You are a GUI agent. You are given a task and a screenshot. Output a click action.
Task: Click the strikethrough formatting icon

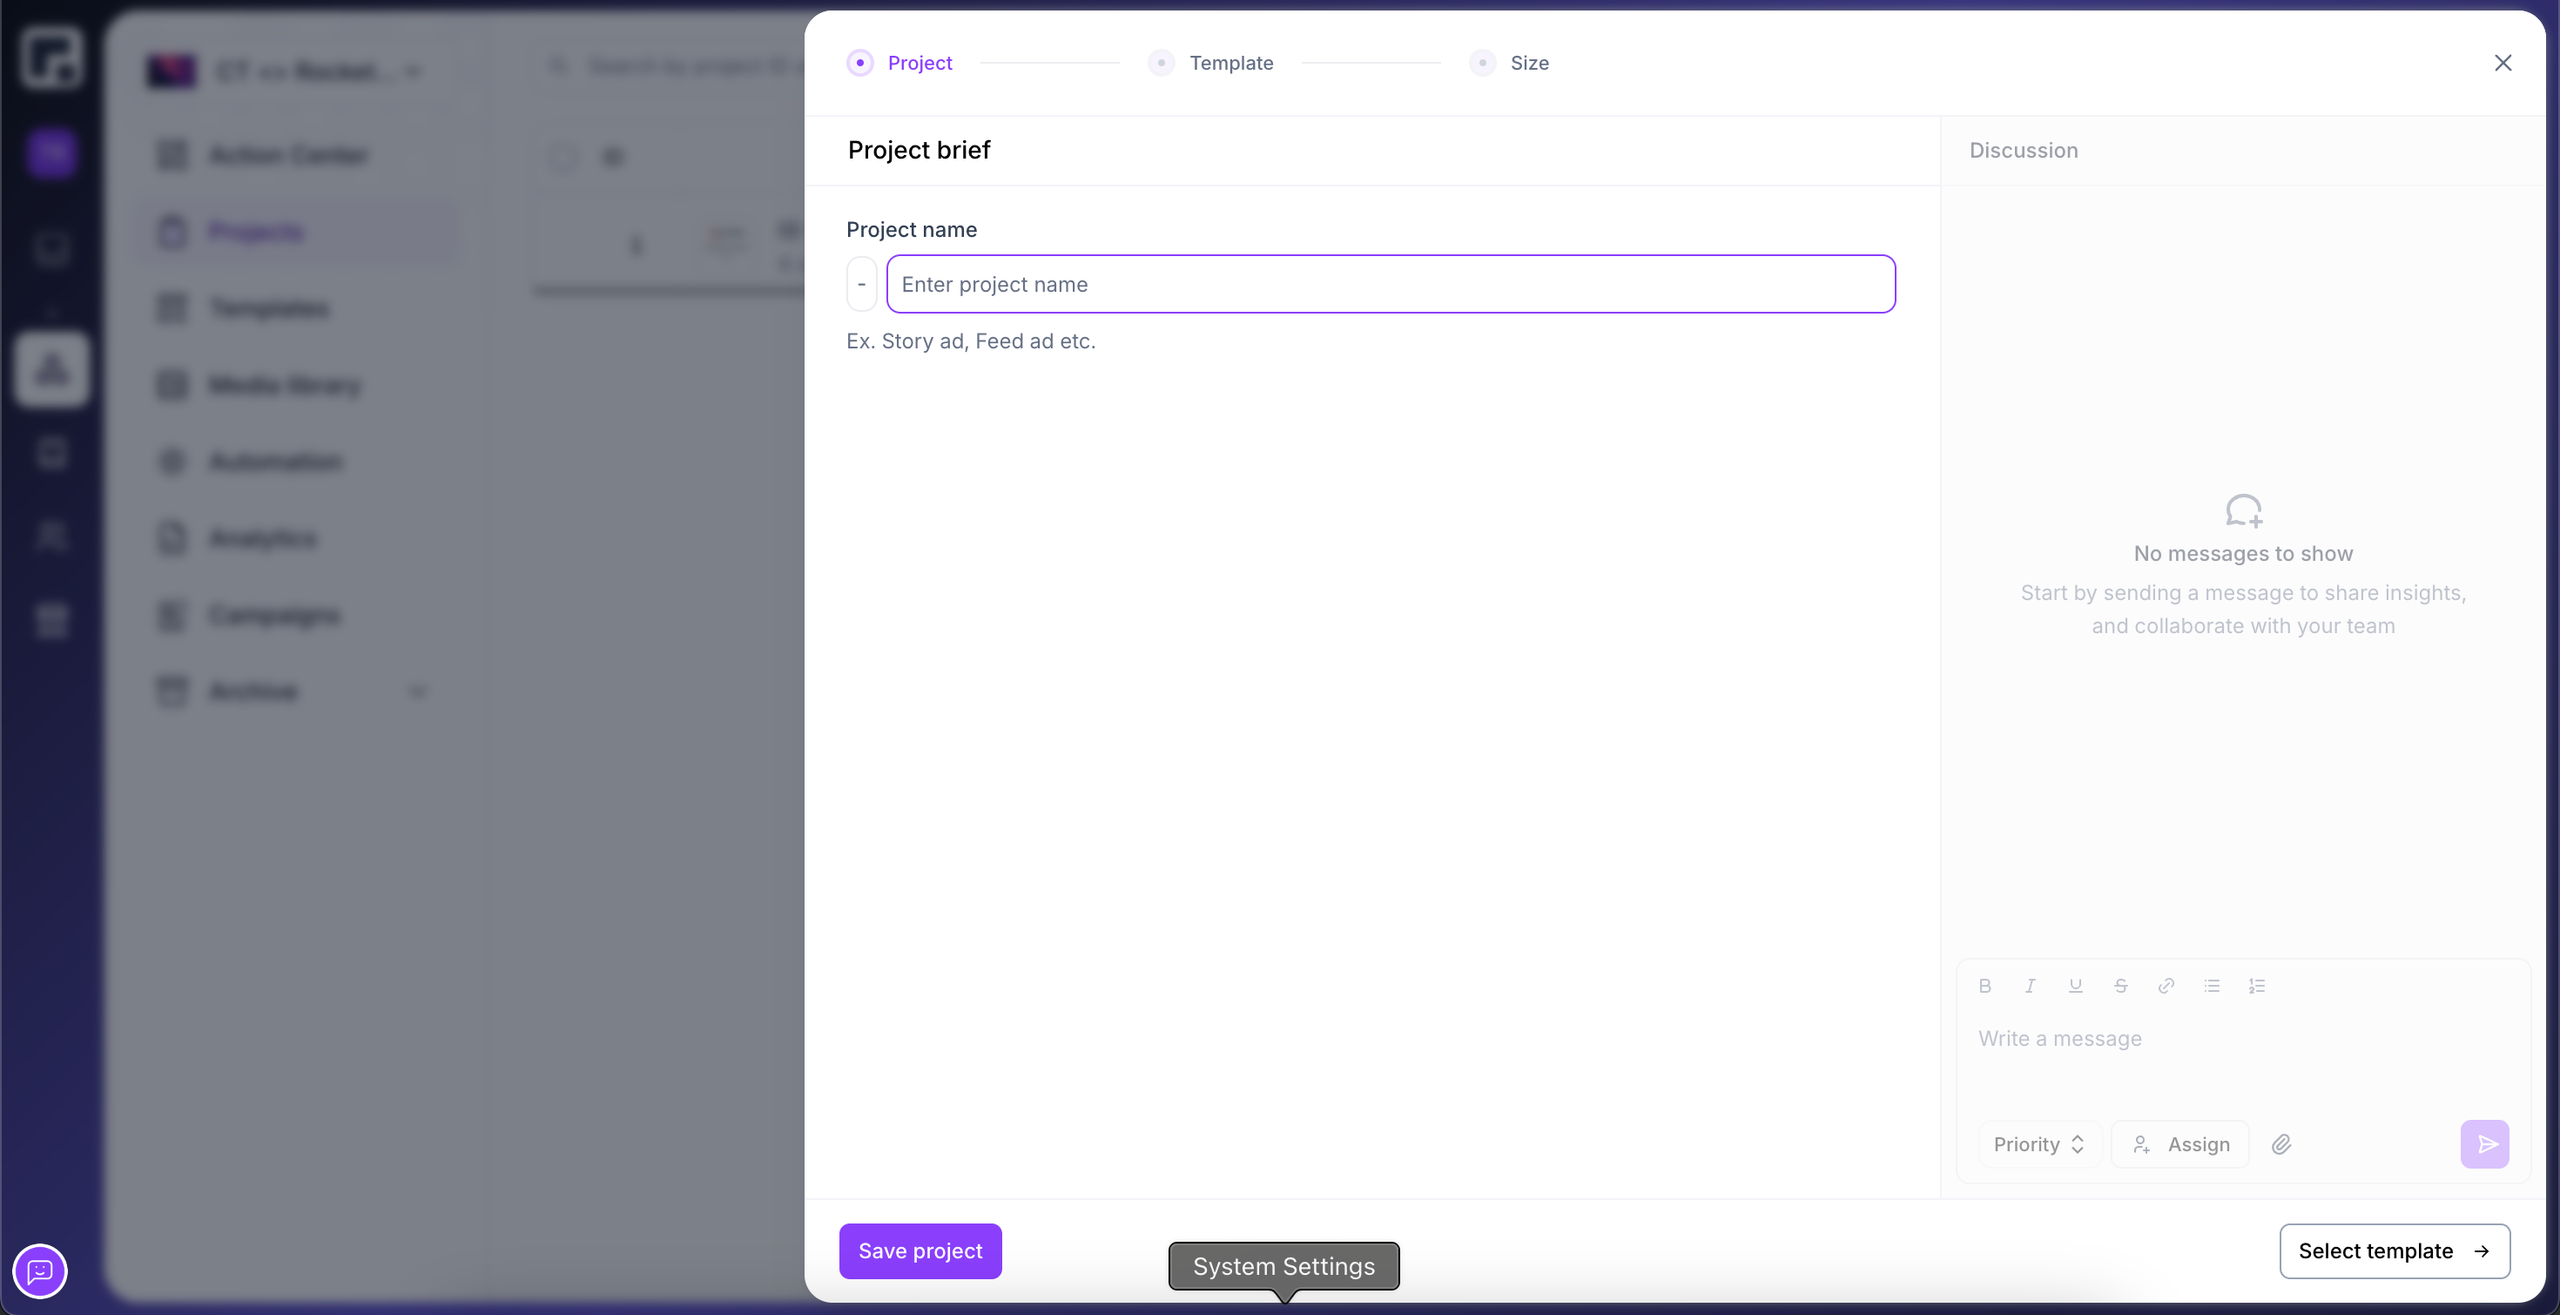click(2121, 986)
